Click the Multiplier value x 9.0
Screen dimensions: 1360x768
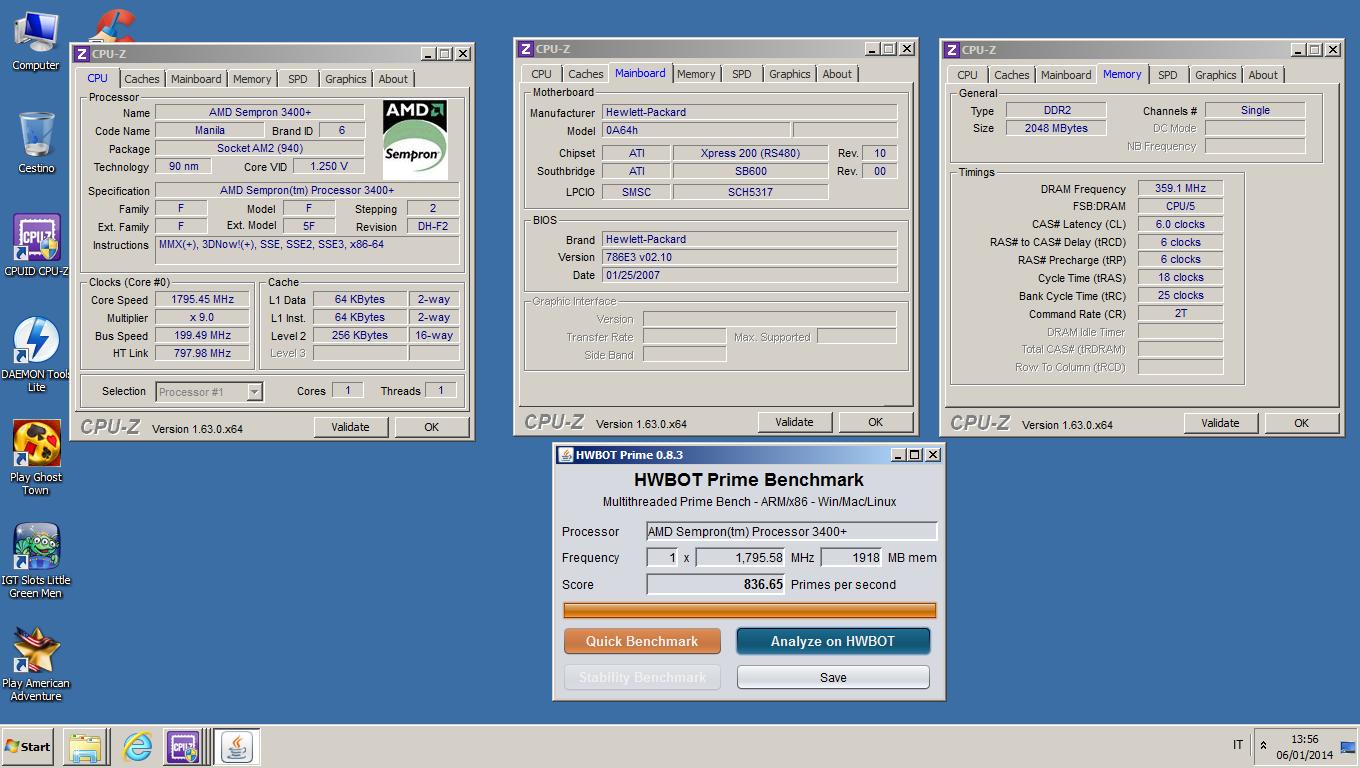tap(204, 318)
